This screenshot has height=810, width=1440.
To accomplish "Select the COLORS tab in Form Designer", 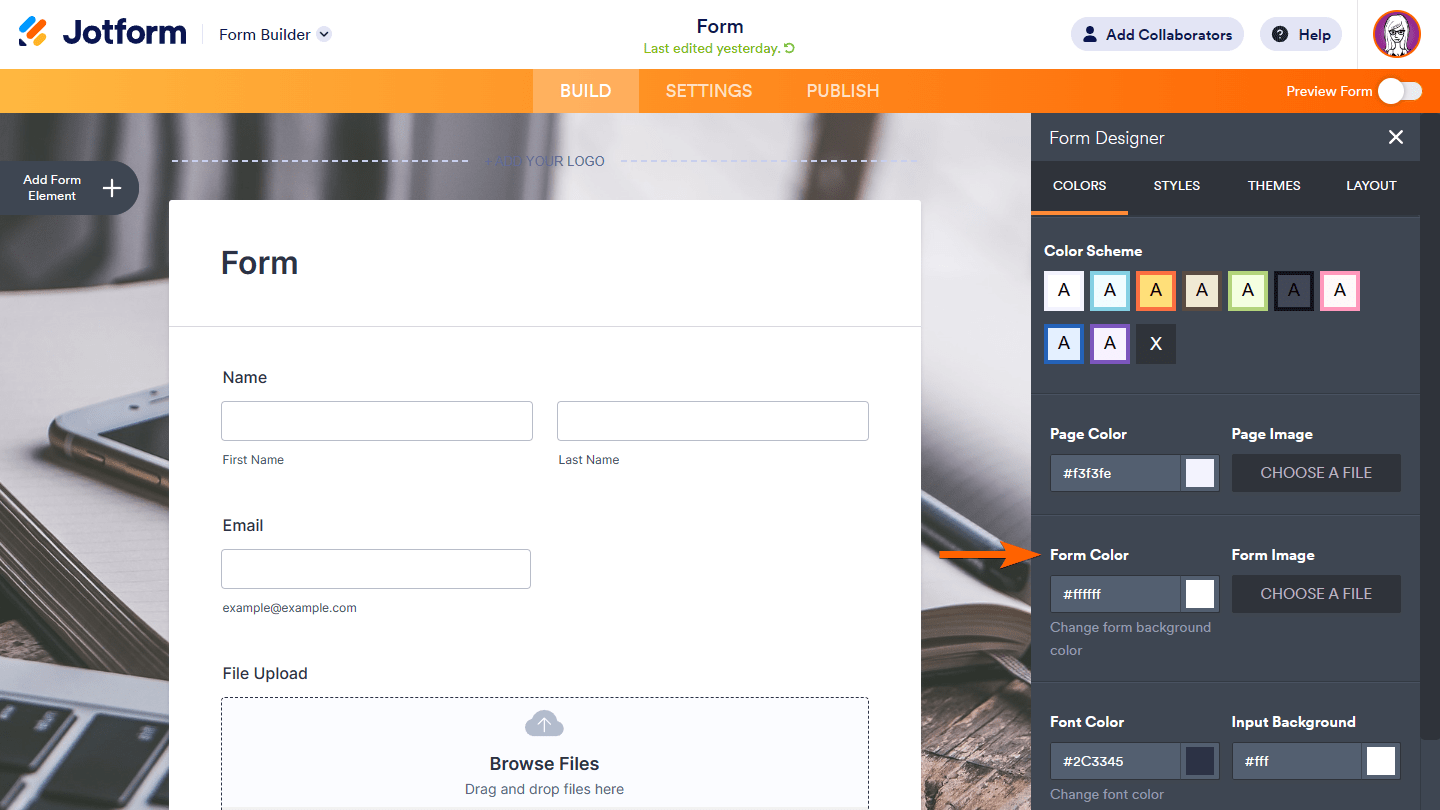I will [1080, 186].
